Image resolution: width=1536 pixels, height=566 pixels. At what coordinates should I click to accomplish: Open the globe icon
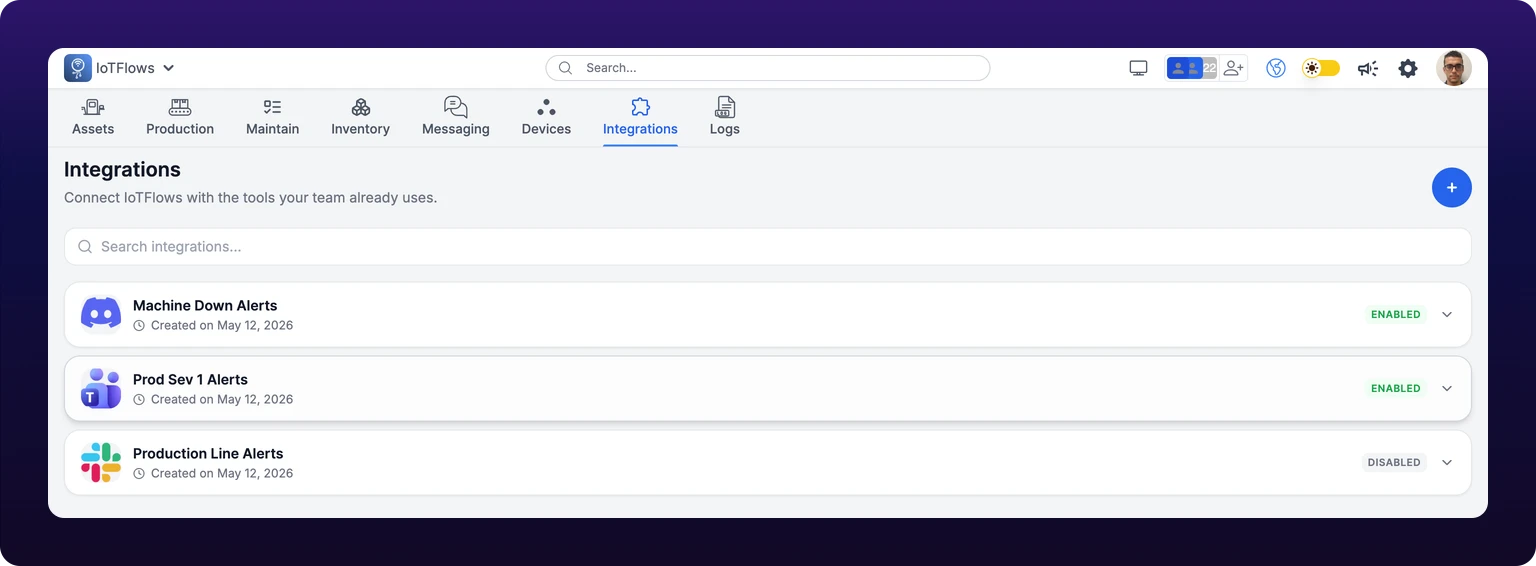pos(1276,68)
